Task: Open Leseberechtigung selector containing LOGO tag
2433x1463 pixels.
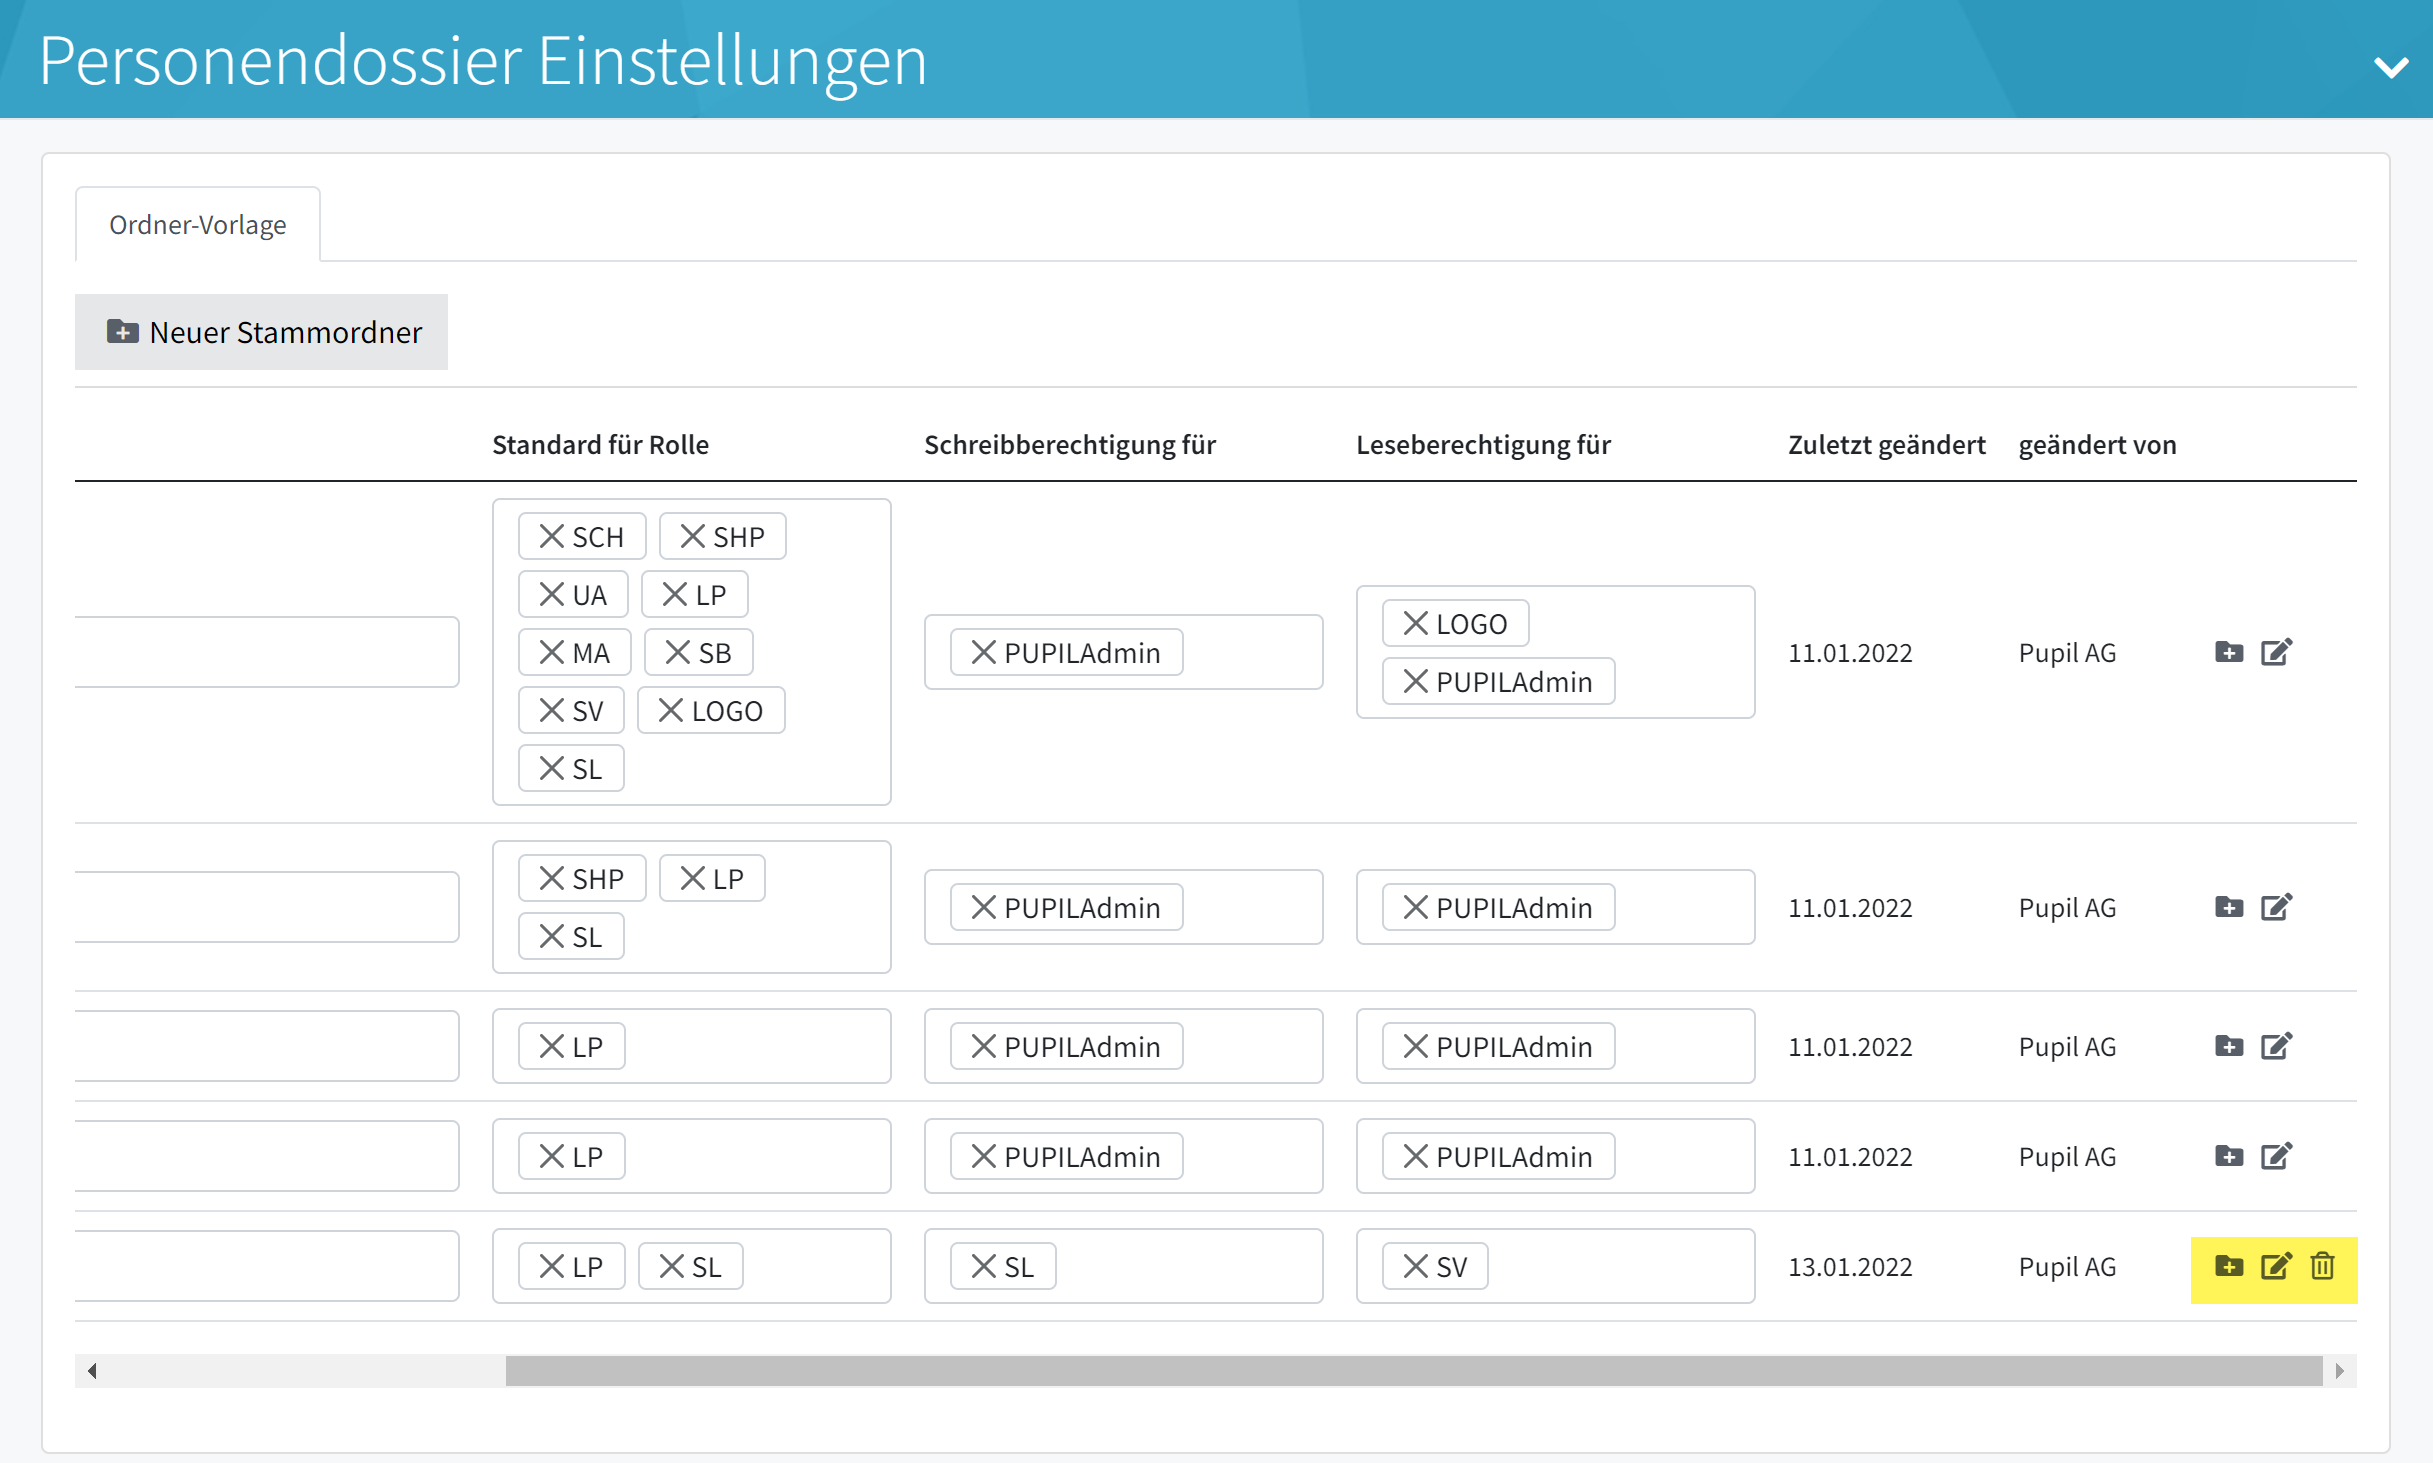Action: coord(1555,652)
